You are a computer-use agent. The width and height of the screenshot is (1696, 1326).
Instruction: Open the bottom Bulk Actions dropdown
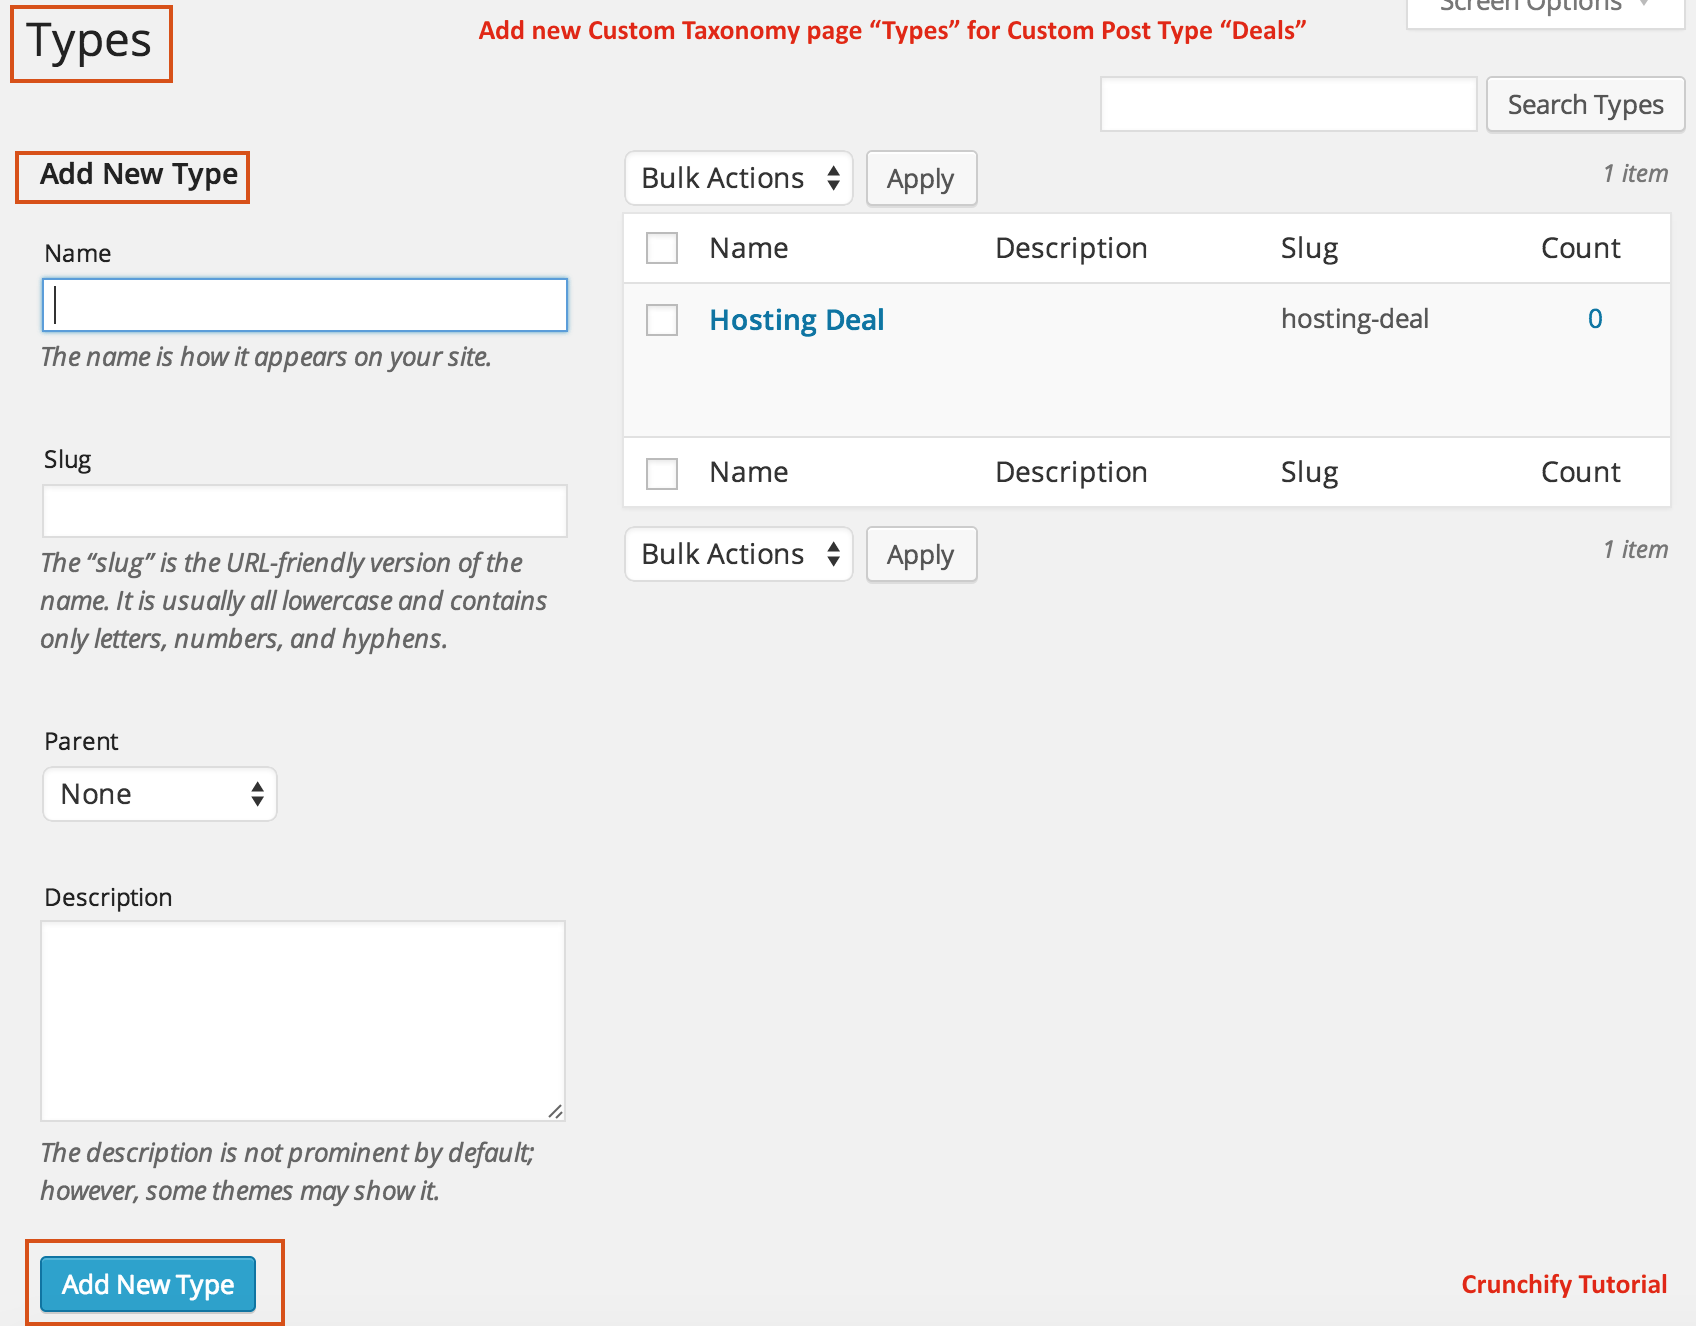(x=738, y=554)
